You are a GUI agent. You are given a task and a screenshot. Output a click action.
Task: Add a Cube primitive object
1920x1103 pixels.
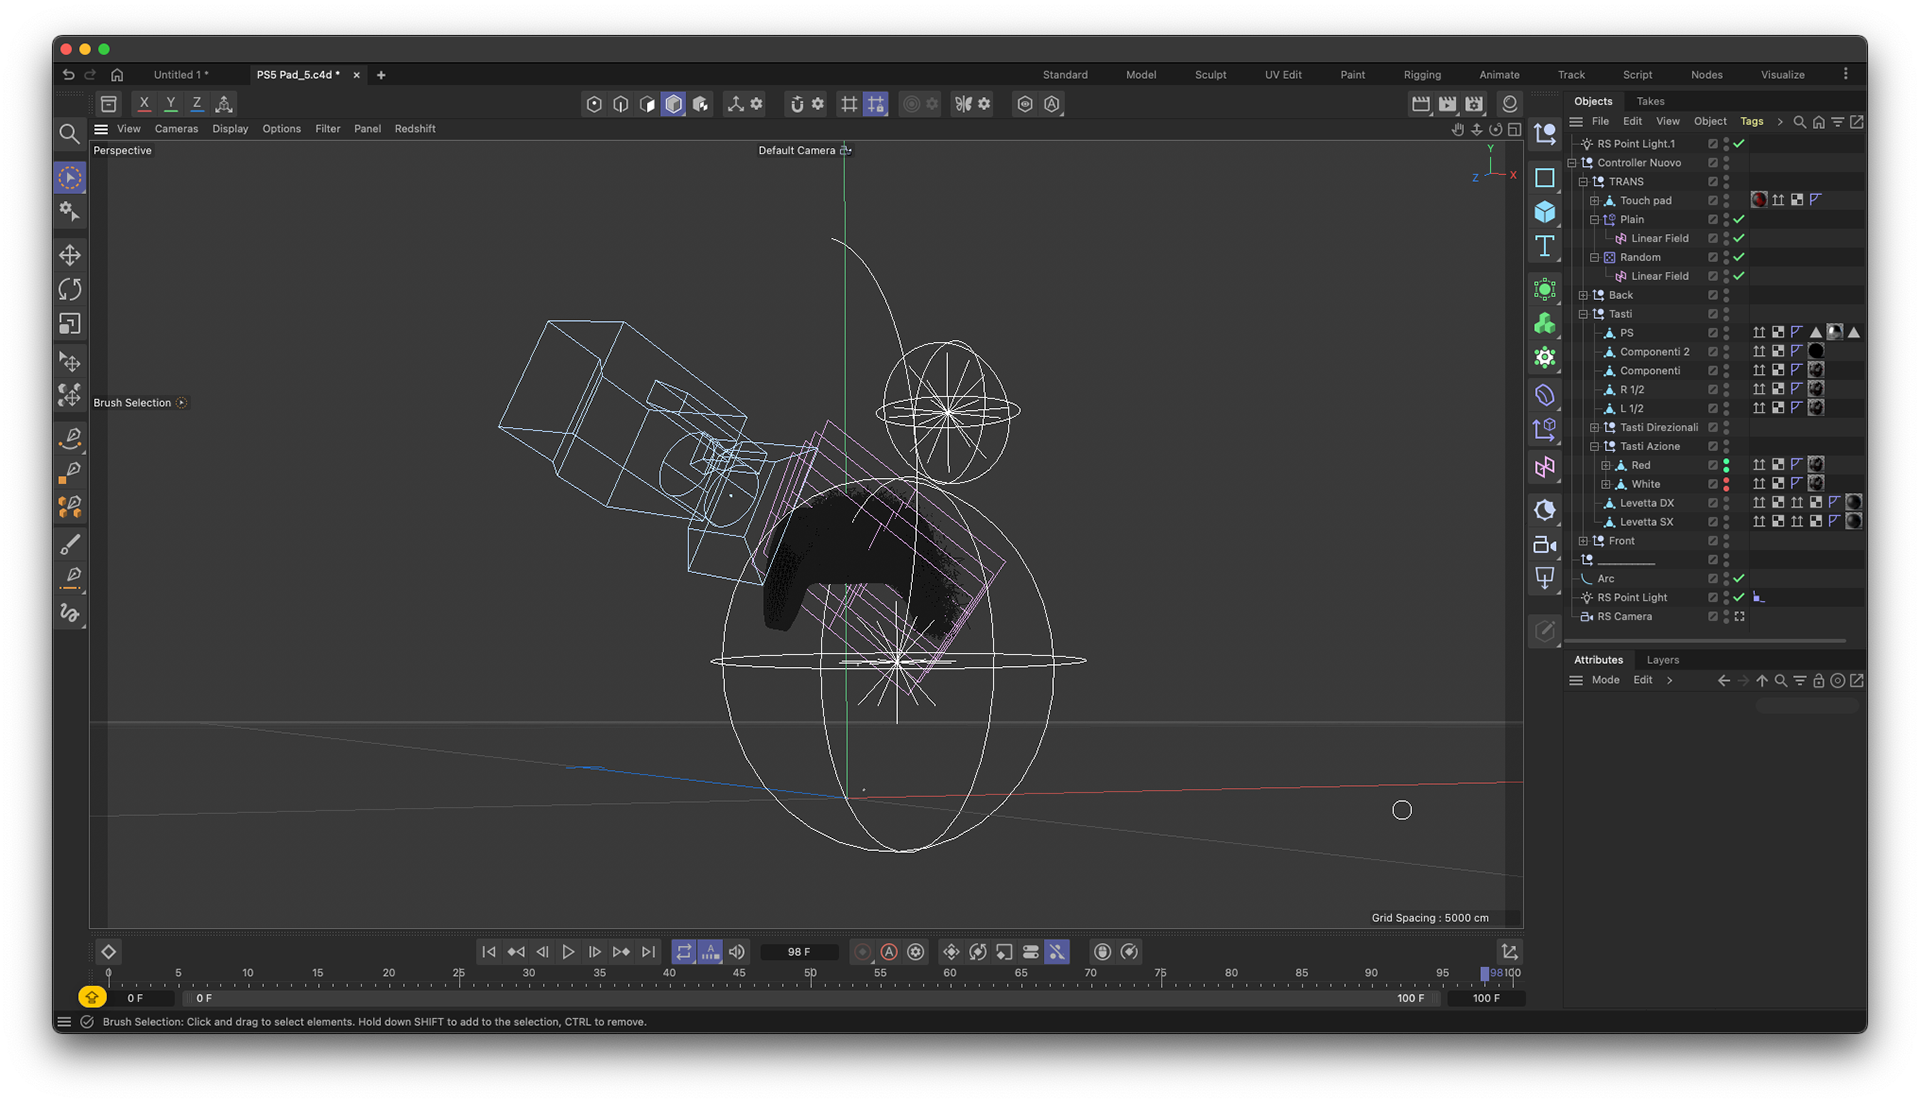[1545, 212]
